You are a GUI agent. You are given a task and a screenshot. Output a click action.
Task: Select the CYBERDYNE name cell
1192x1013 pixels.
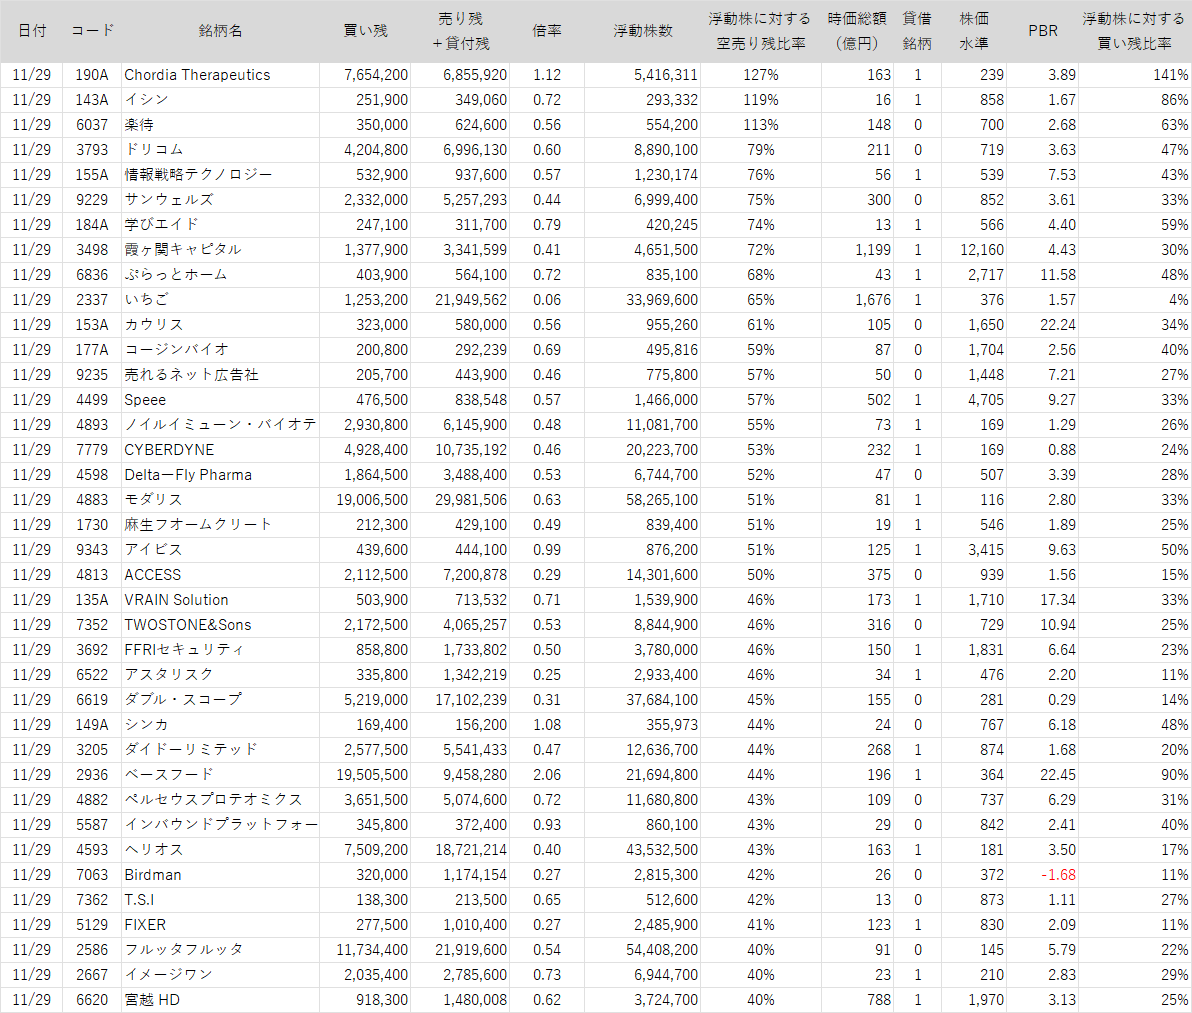(169, 450)
